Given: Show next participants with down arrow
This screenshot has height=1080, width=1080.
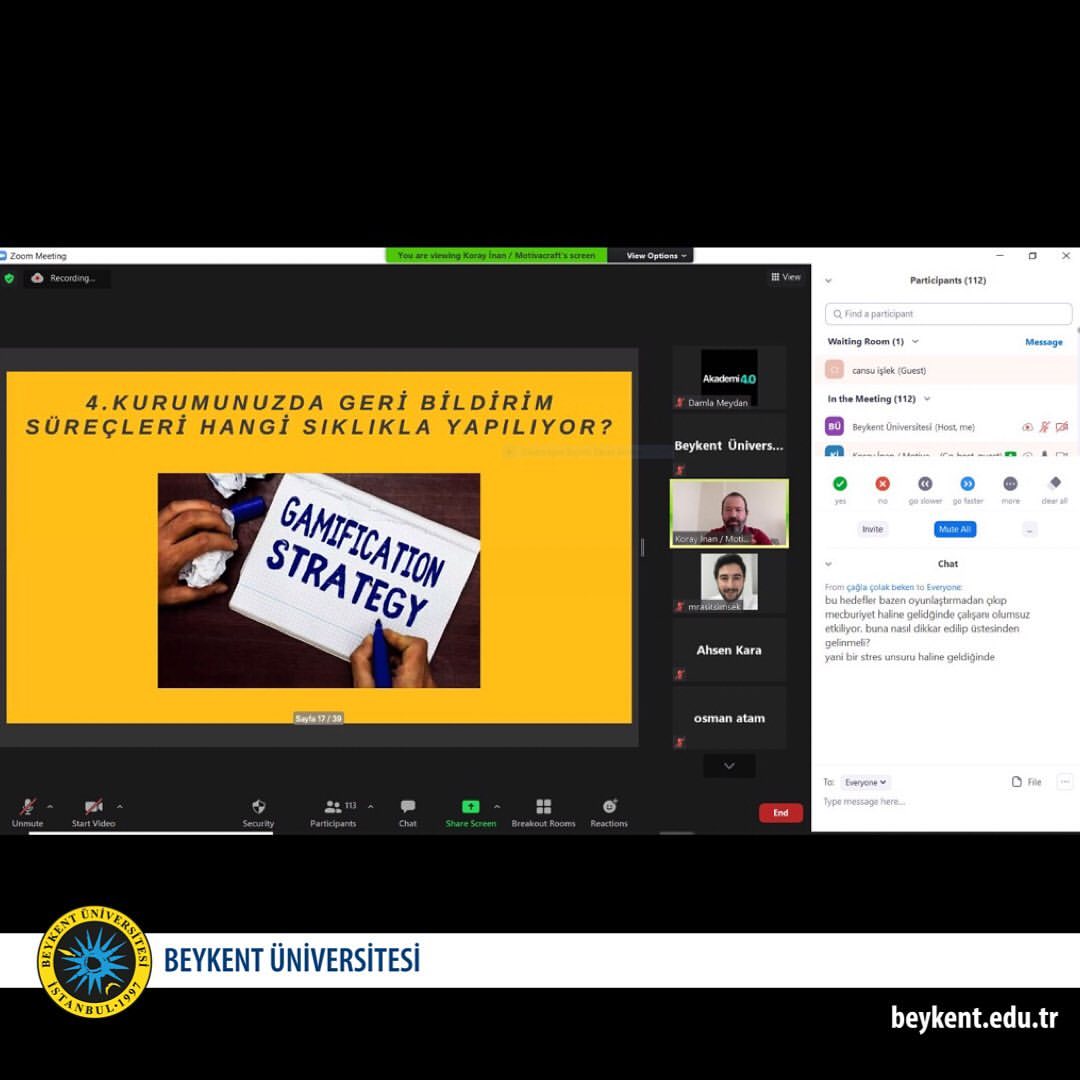Looking at the screenshot, I should [x=729, y=766].
